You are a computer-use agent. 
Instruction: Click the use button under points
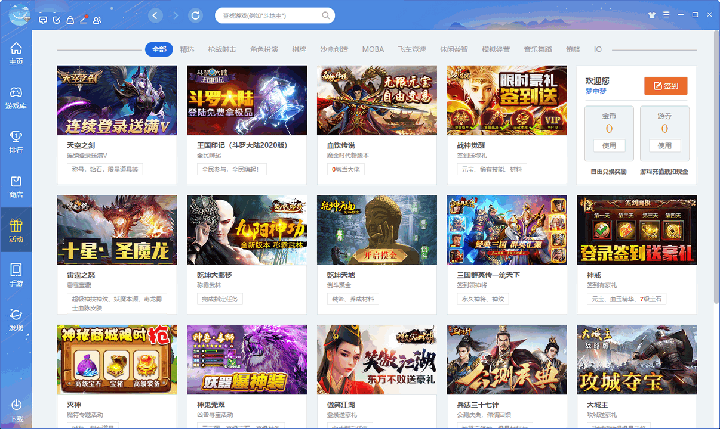664,146
